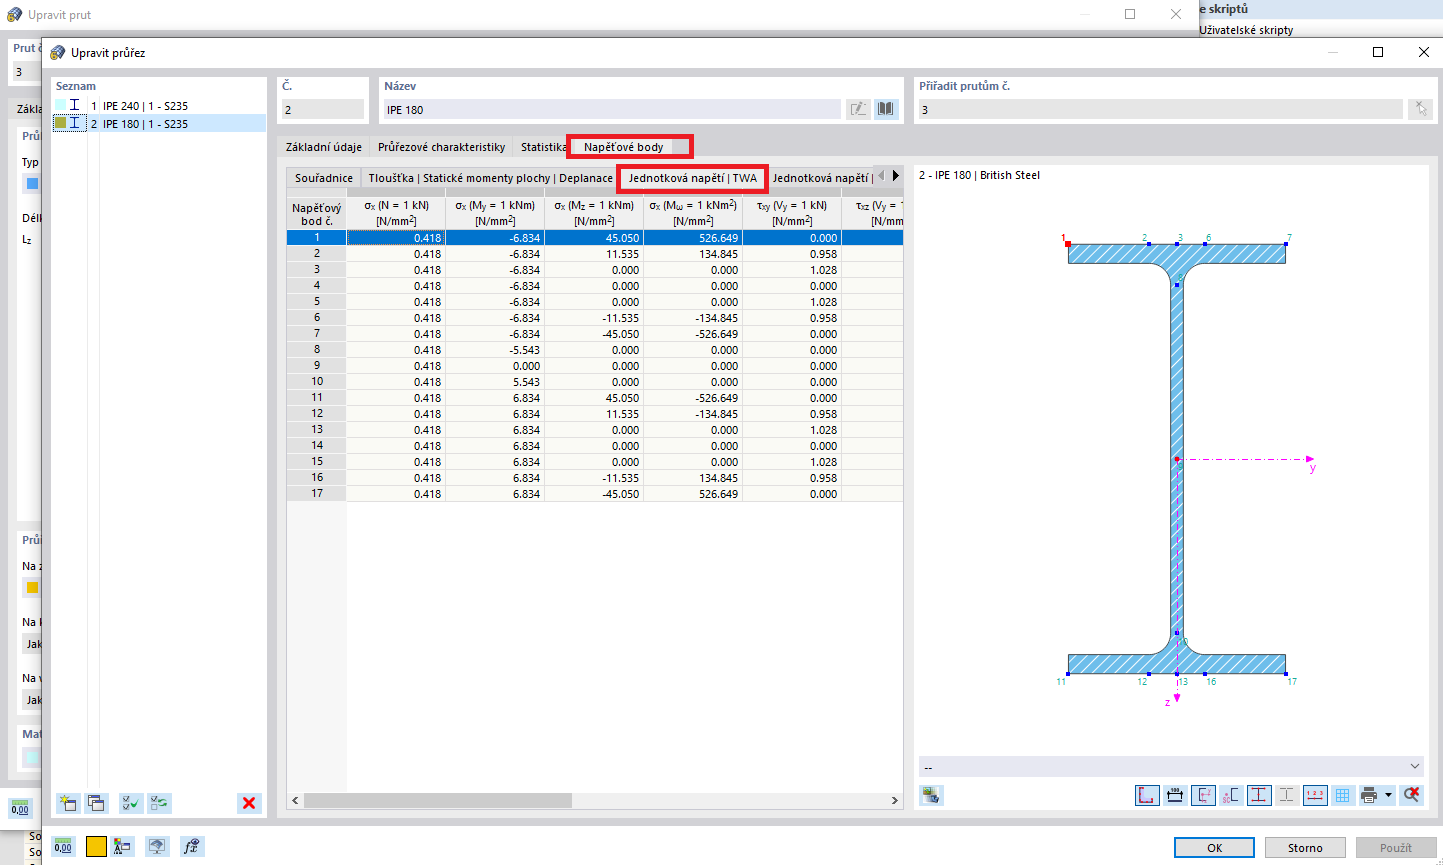Click the pick member icon beside assign field
This screenshot has width=1443, height=865.
pyautogui.click(x=1420, y=109)
